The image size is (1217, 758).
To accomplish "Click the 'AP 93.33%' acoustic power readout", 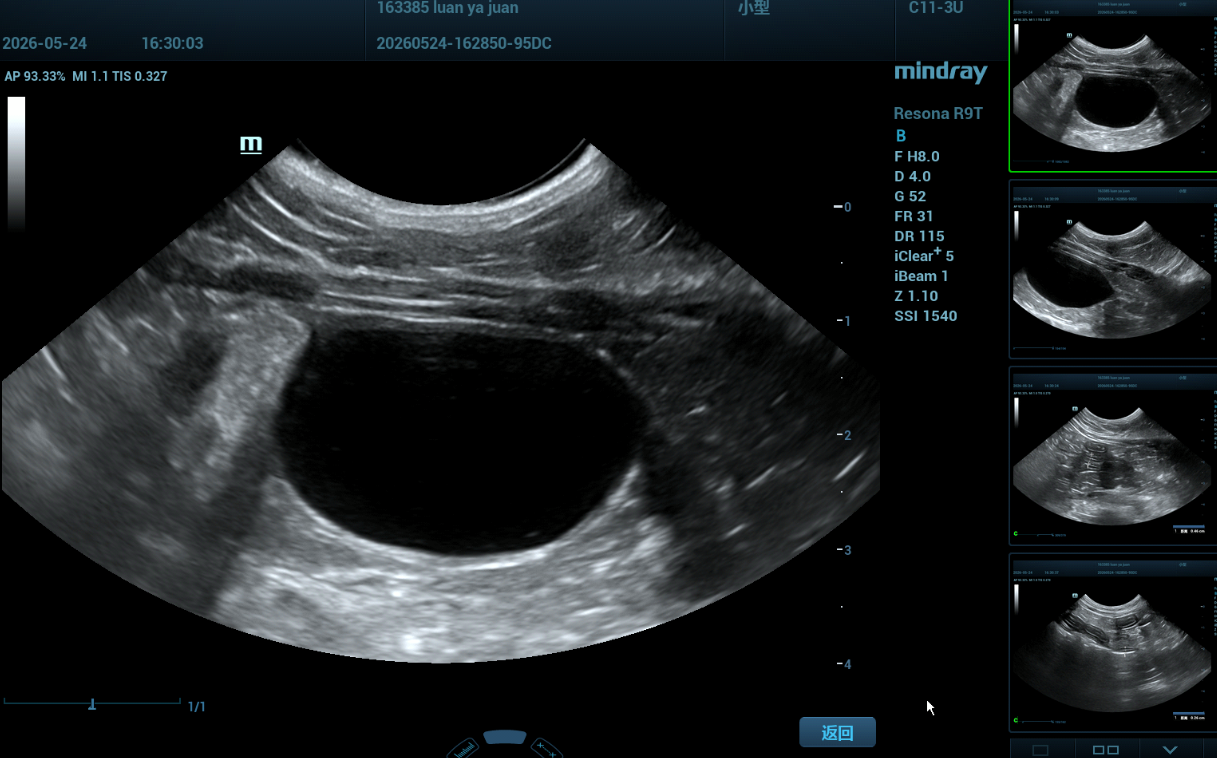I will click(35, 76).
